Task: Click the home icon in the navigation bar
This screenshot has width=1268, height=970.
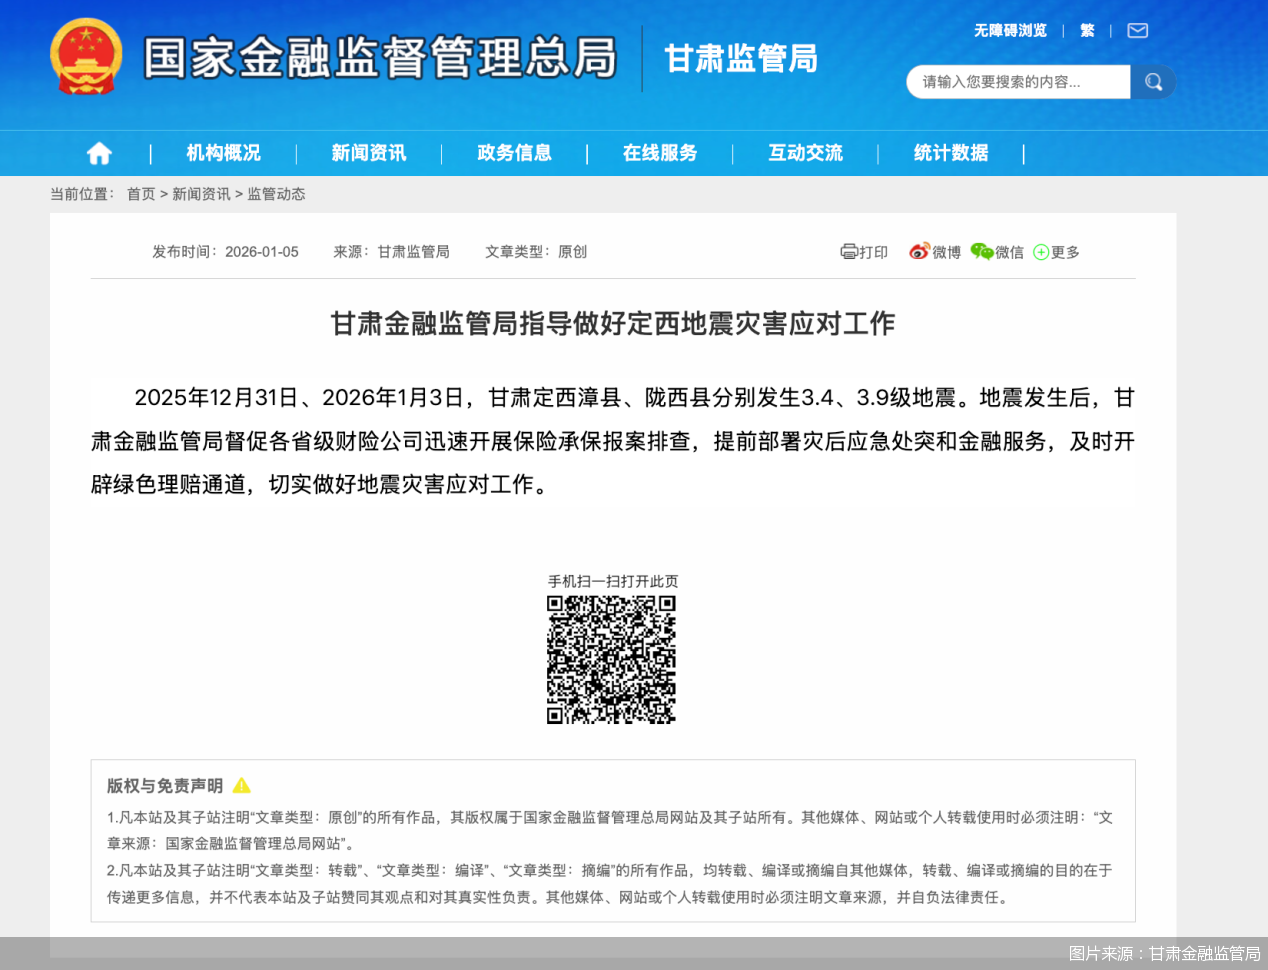Action: 98,152
